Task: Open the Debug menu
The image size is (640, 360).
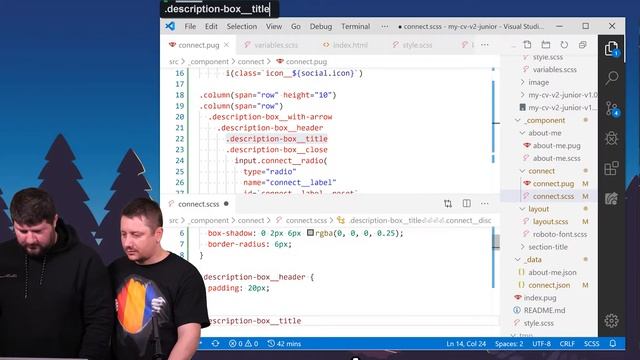Action: pyautogui.click(x=321, y=27)
